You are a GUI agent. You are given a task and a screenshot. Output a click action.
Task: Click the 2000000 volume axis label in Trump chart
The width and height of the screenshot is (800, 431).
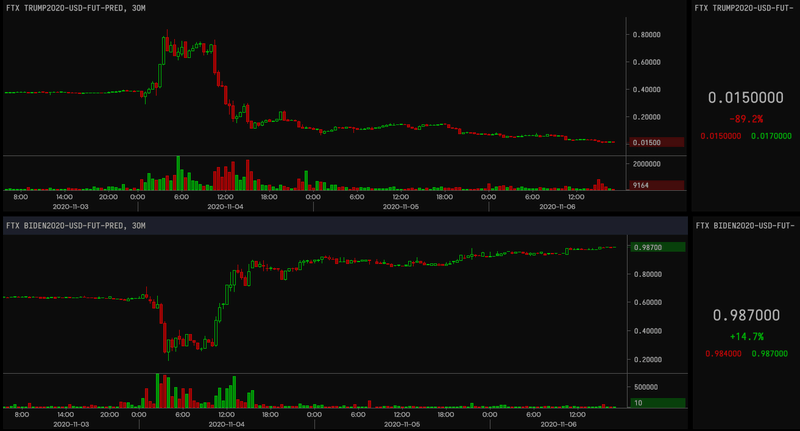(x=646, y=164)
